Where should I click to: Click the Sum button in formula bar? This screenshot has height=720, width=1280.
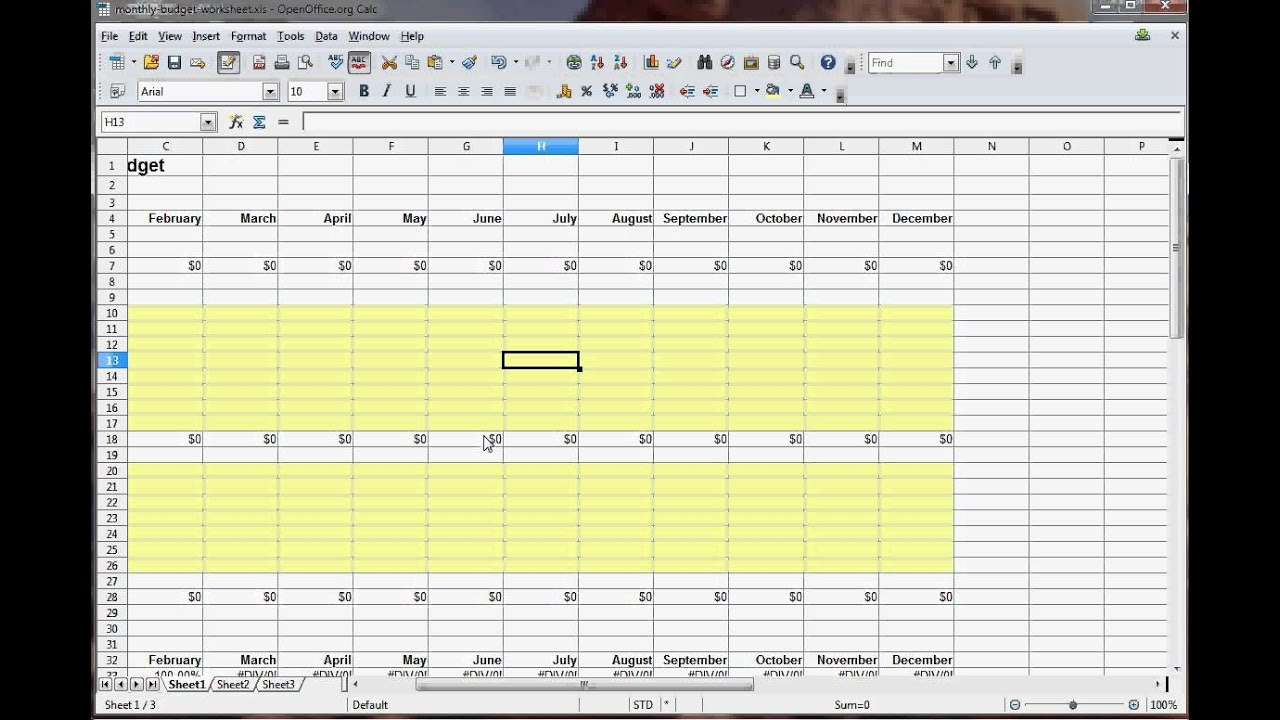click(x=258, y=121)
